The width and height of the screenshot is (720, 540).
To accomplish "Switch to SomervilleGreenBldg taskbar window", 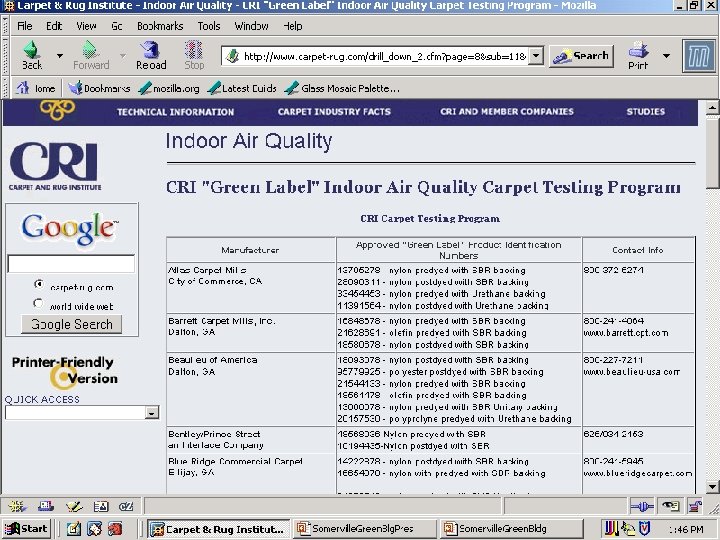I will (511, 529).
